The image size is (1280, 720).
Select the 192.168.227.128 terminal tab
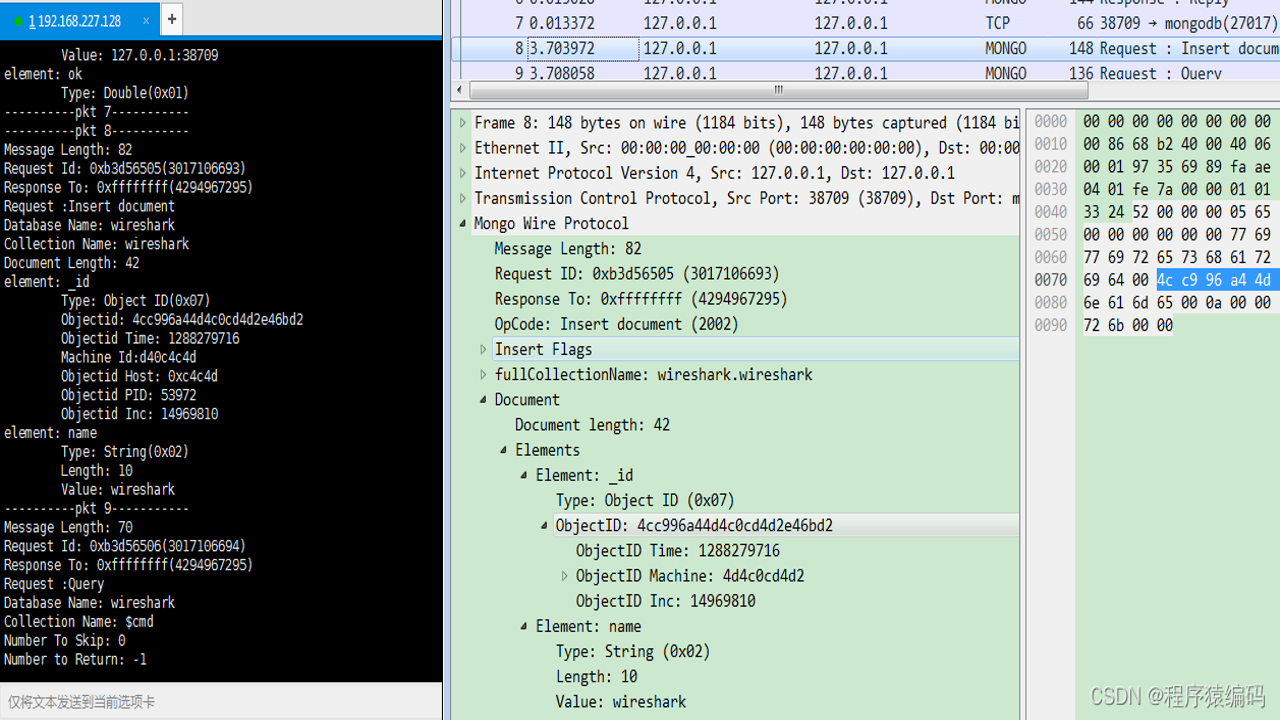coord(78,20)
